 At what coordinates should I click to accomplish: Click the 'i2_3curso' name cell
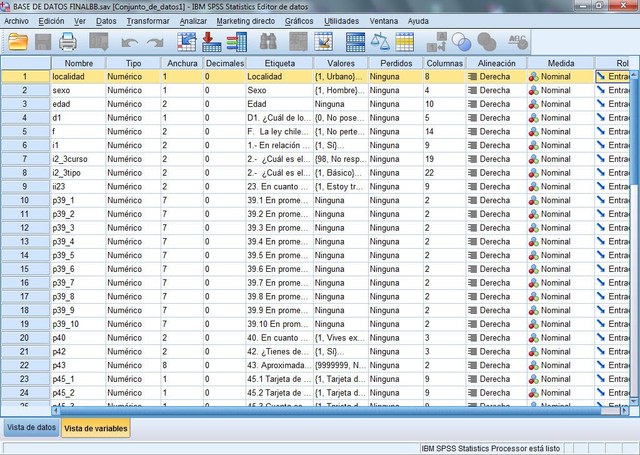78,159
